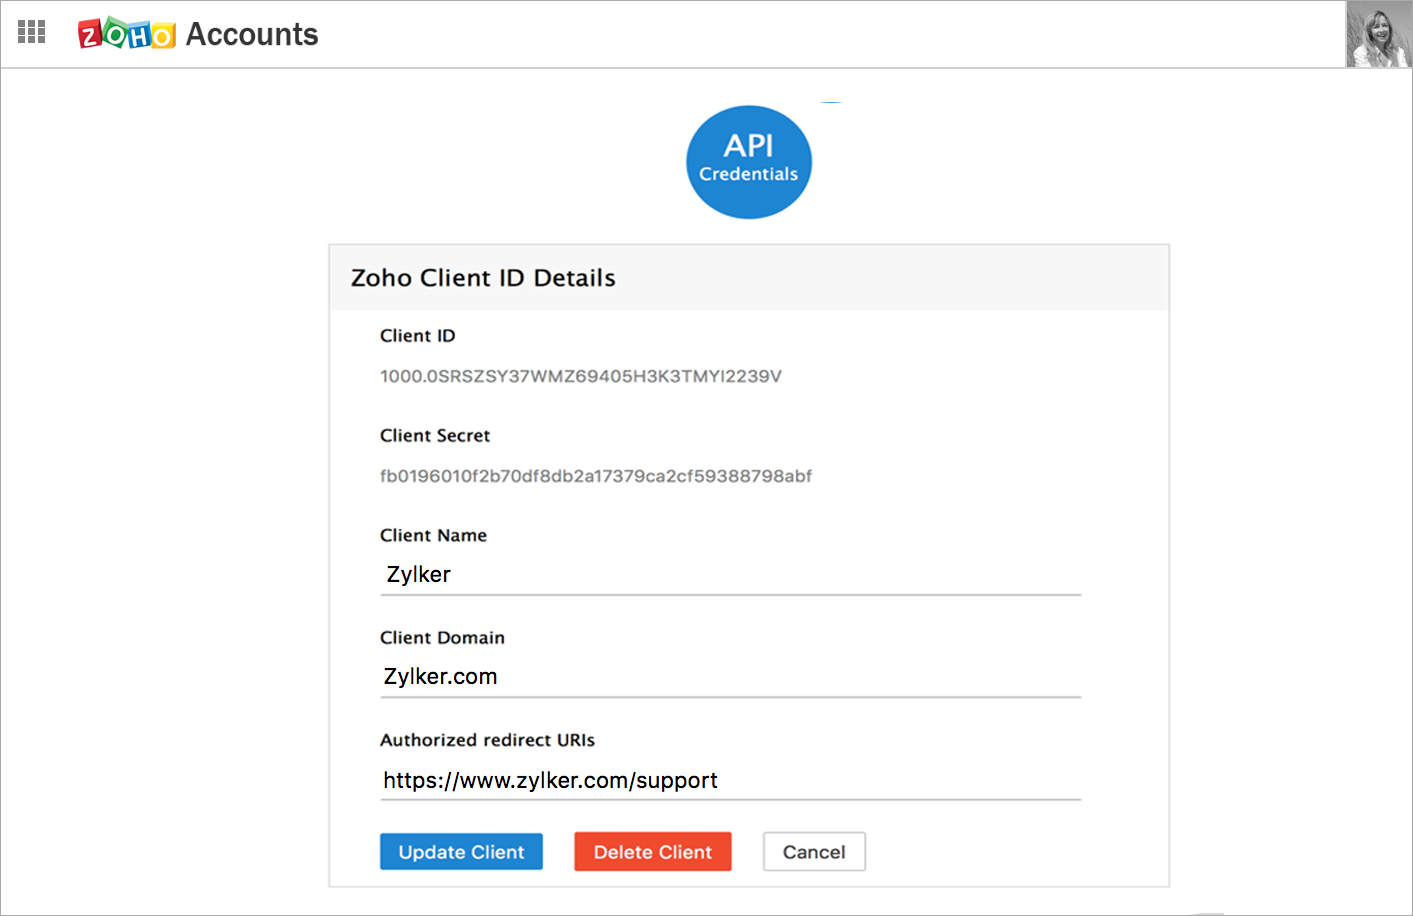The width and height of the screenshot is (1413, 916).
Task: Select the Client Secret value text
Action: pyautogui.click(x=596, y=475)
